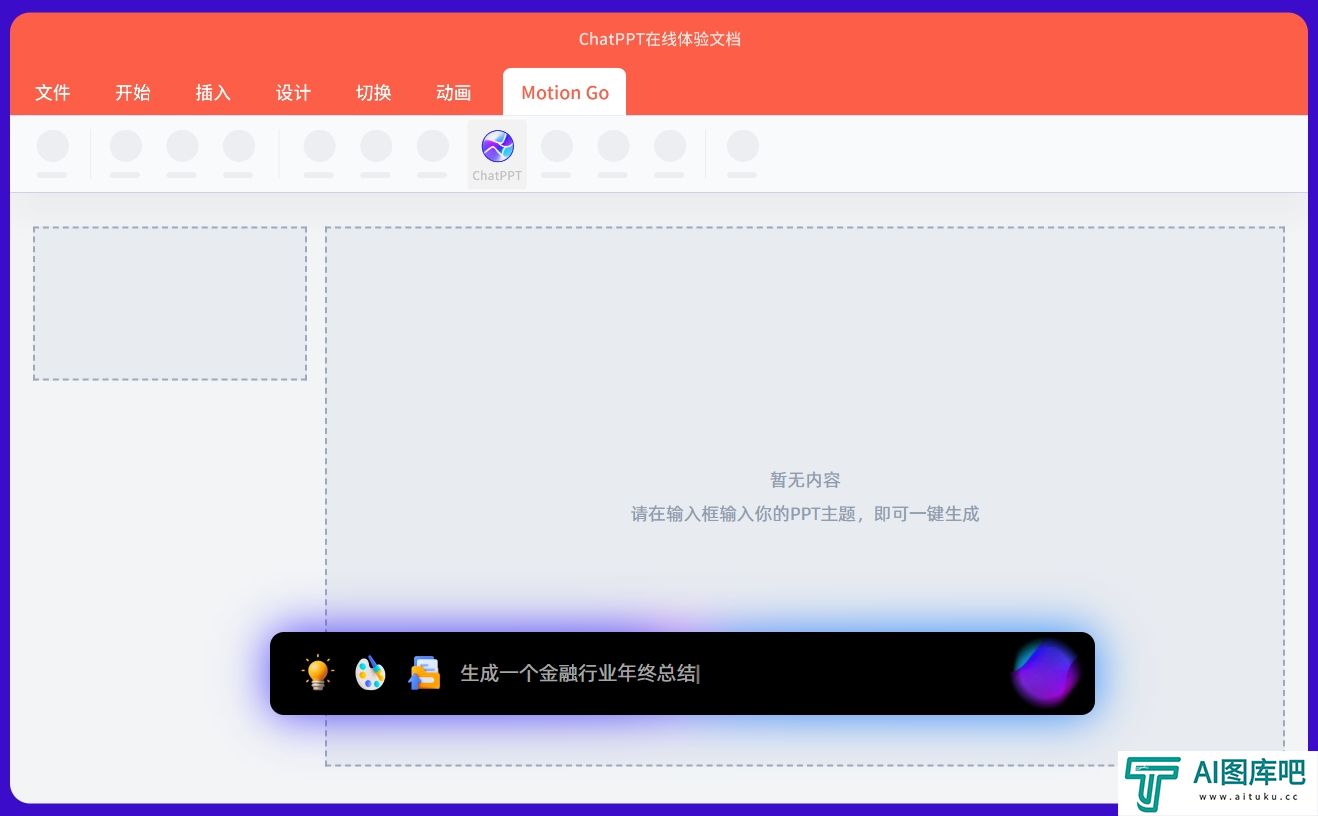Select the Motion Go tab
The width and height of the screenshot is (1318, 816).
click(x=565, y=92)
